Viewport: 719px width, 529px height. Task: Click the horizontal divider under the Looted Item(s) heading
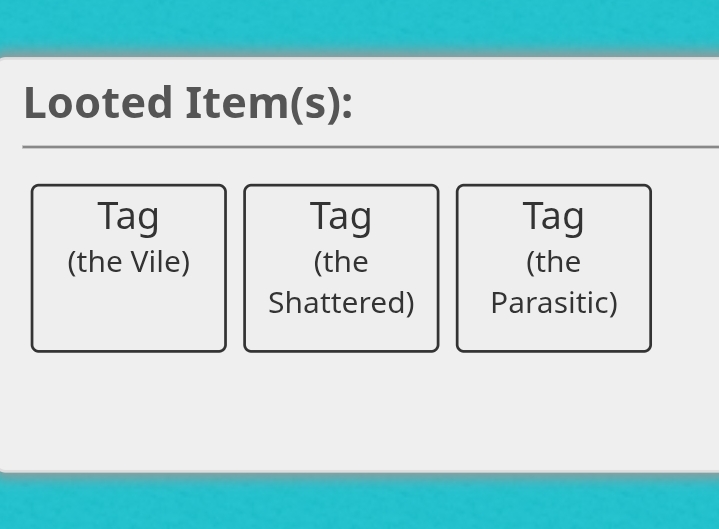(371, 147)
